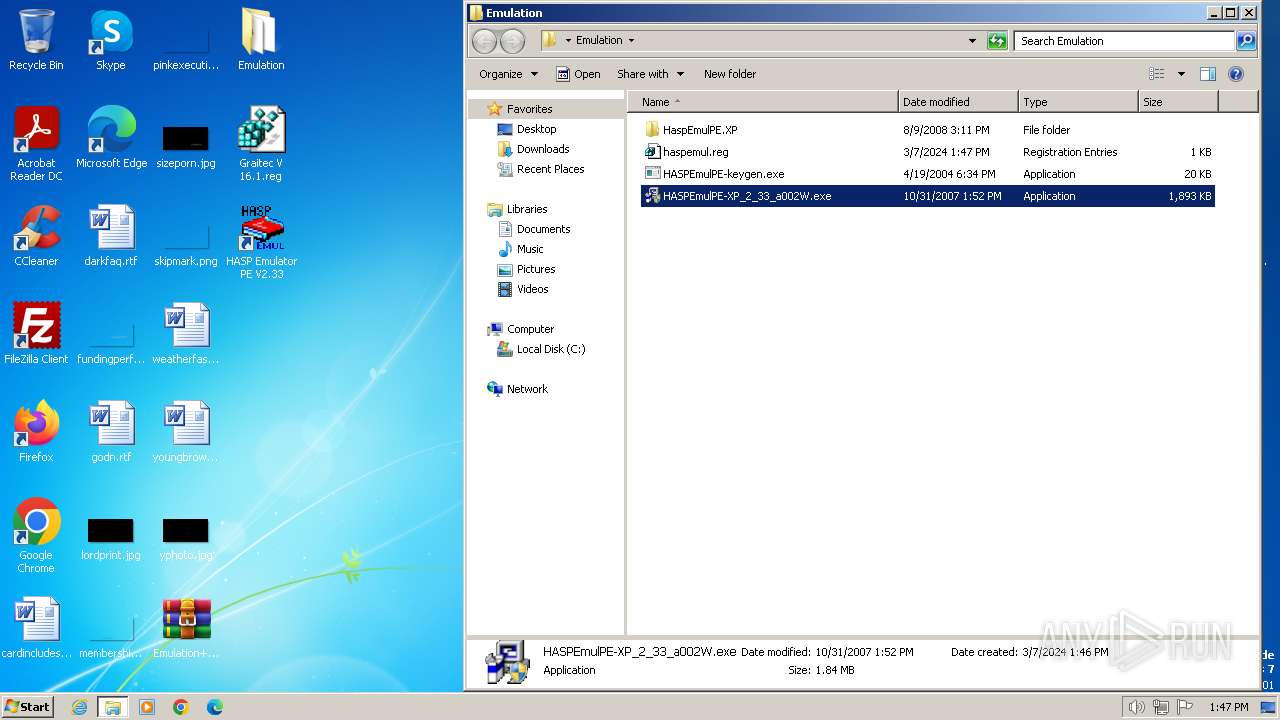Click the volume tray icon
This screenshot has height=720, width=1280.
[x=1136, y=707]
